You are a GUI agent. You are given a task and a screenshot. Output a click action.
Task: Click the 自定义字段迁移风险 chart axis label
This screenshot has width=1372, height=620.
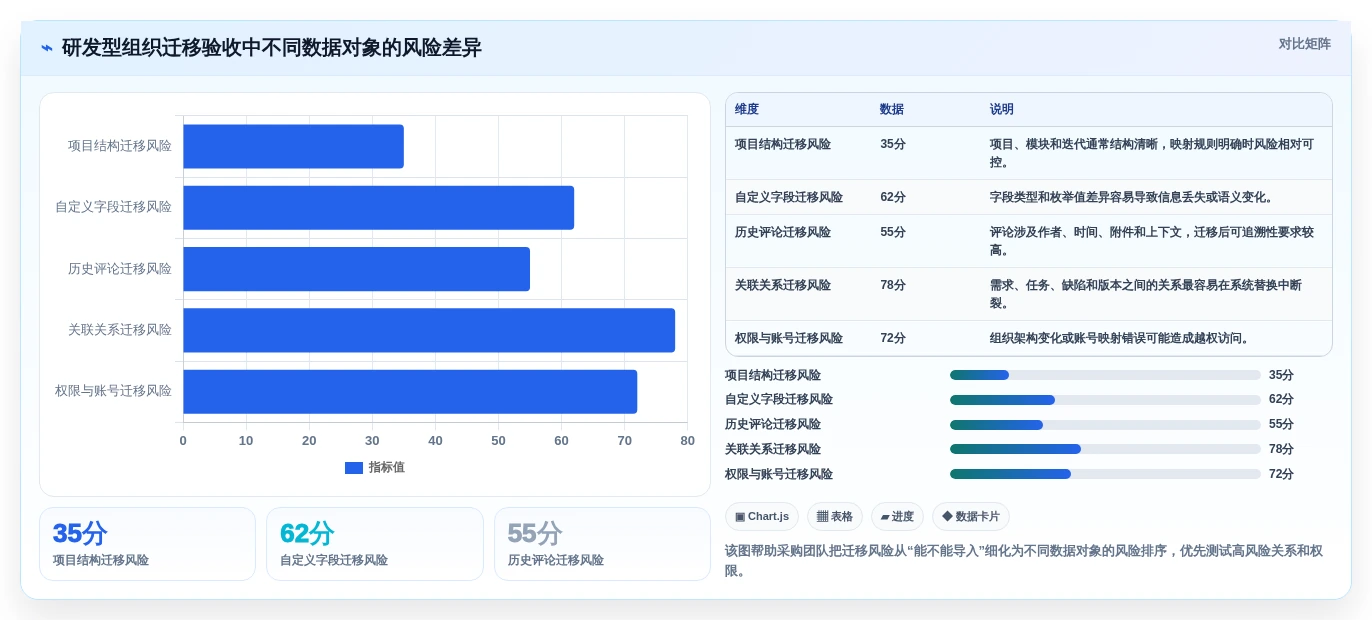(x=114, y=207)
